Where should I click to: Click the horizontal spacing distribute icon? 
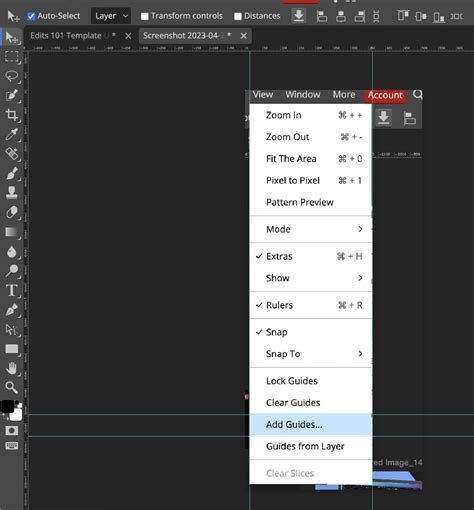click(x=457, y=16)
